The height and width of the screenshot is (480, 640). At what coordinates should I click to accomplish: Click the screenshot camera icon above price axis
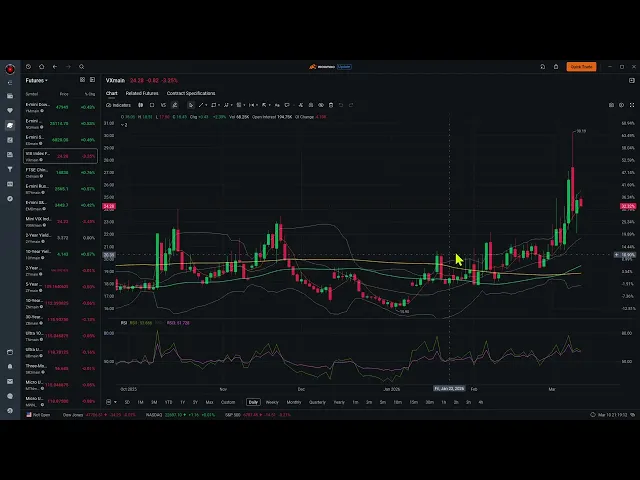click(611, 105)
